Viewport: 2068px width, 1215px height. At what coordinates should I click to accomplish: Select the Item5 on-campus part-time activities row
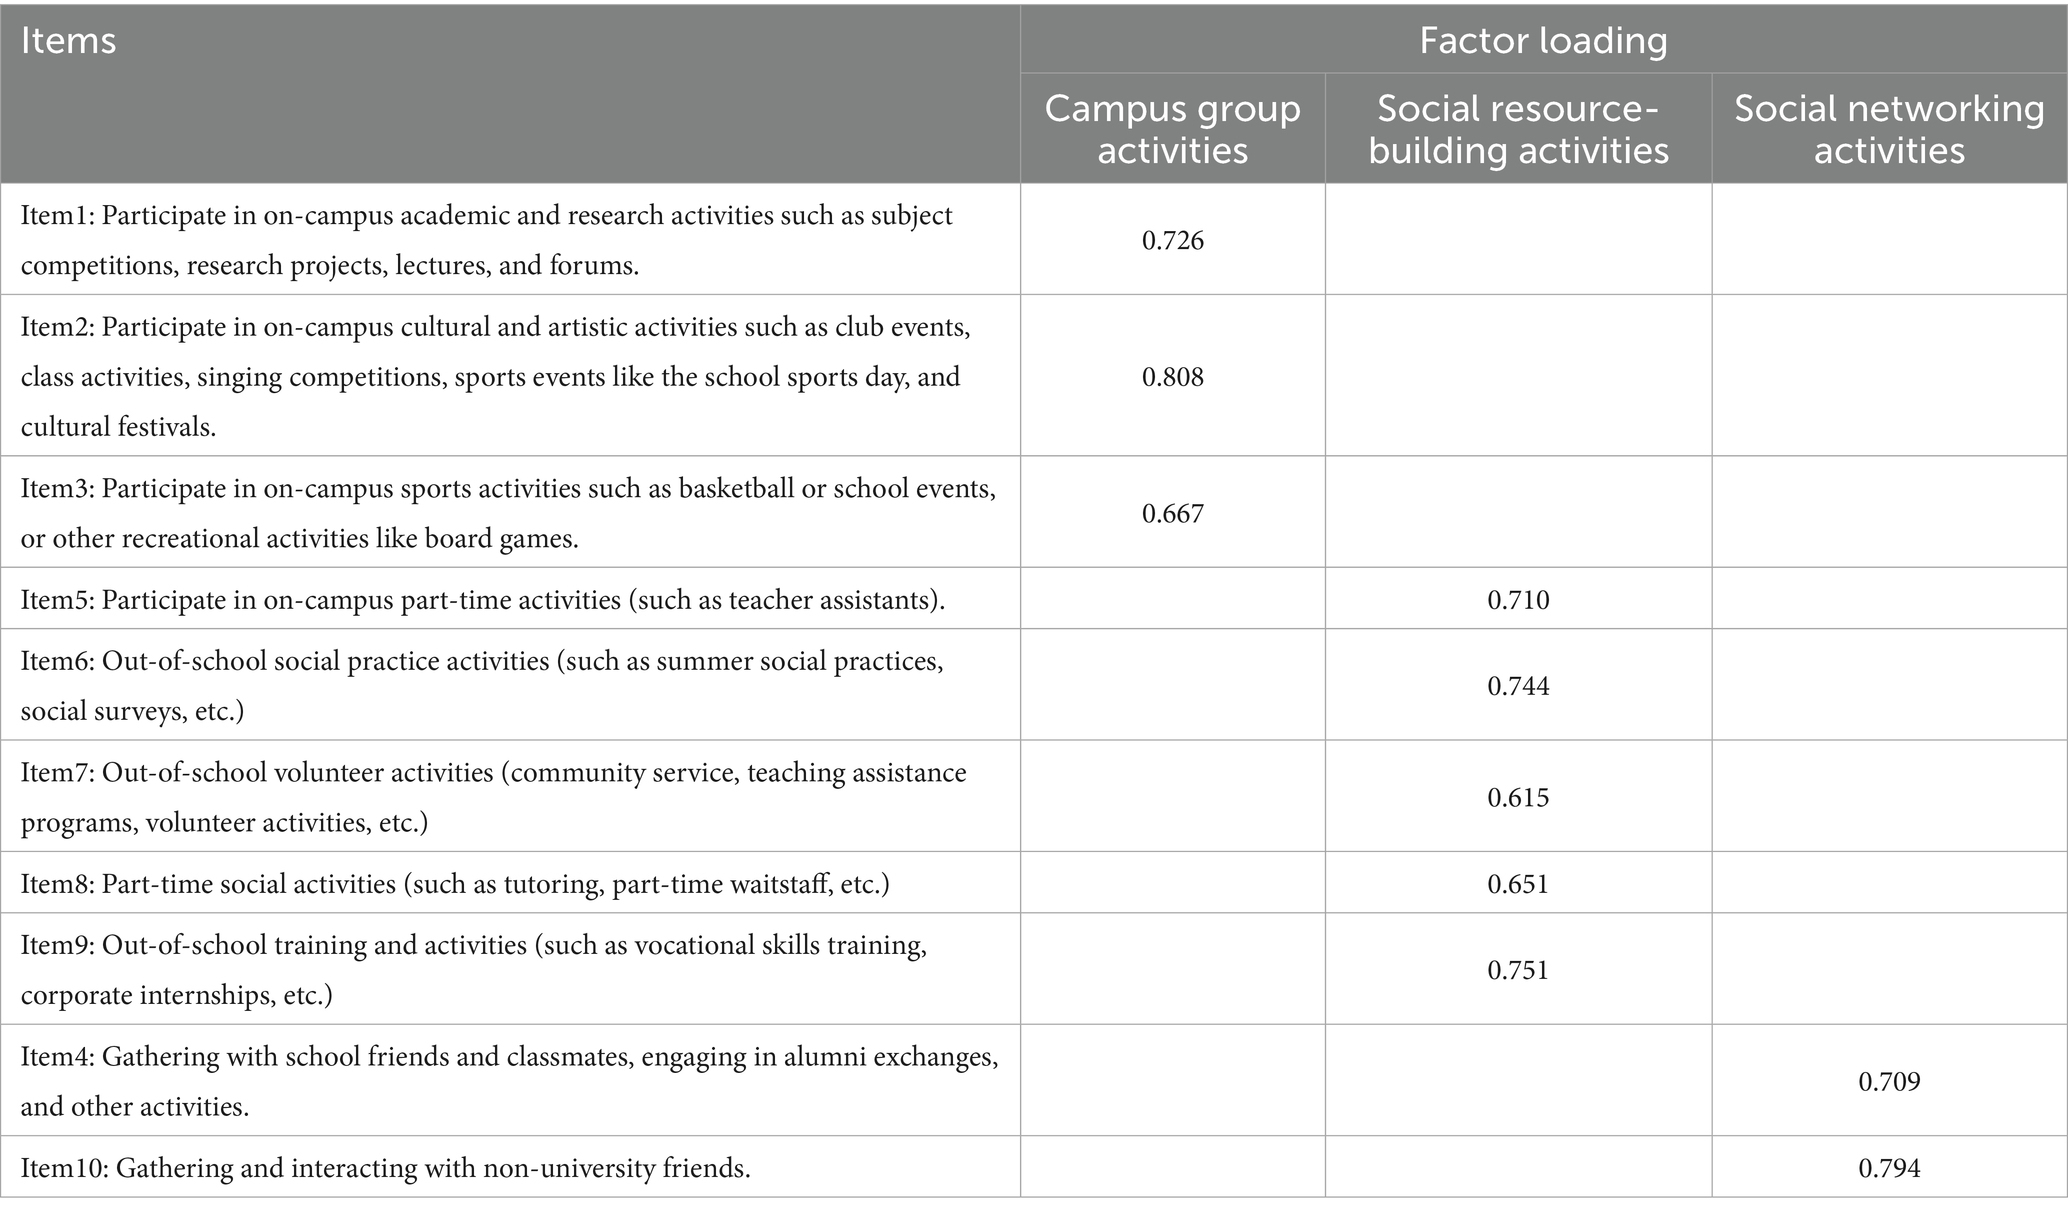(483, 600)
